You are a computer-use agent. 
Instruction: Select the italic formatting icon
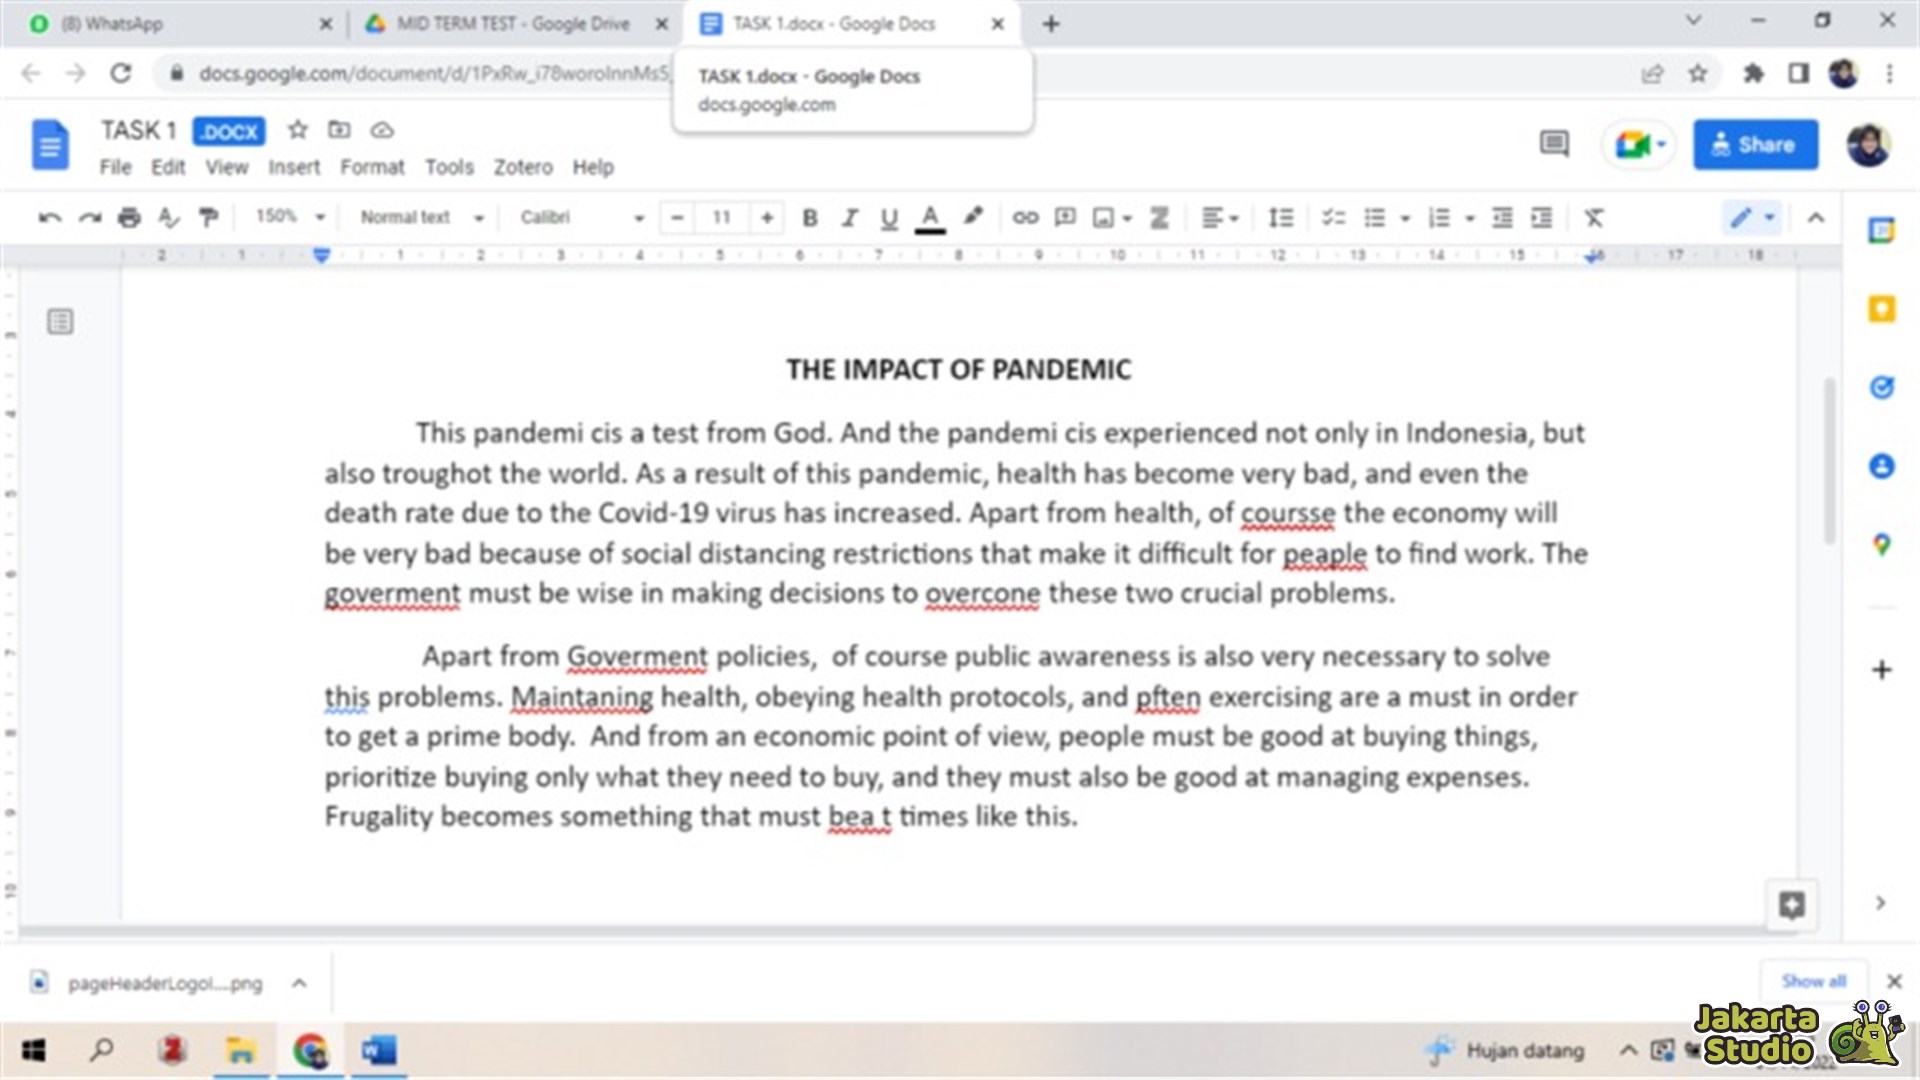(x=850, y=217)
